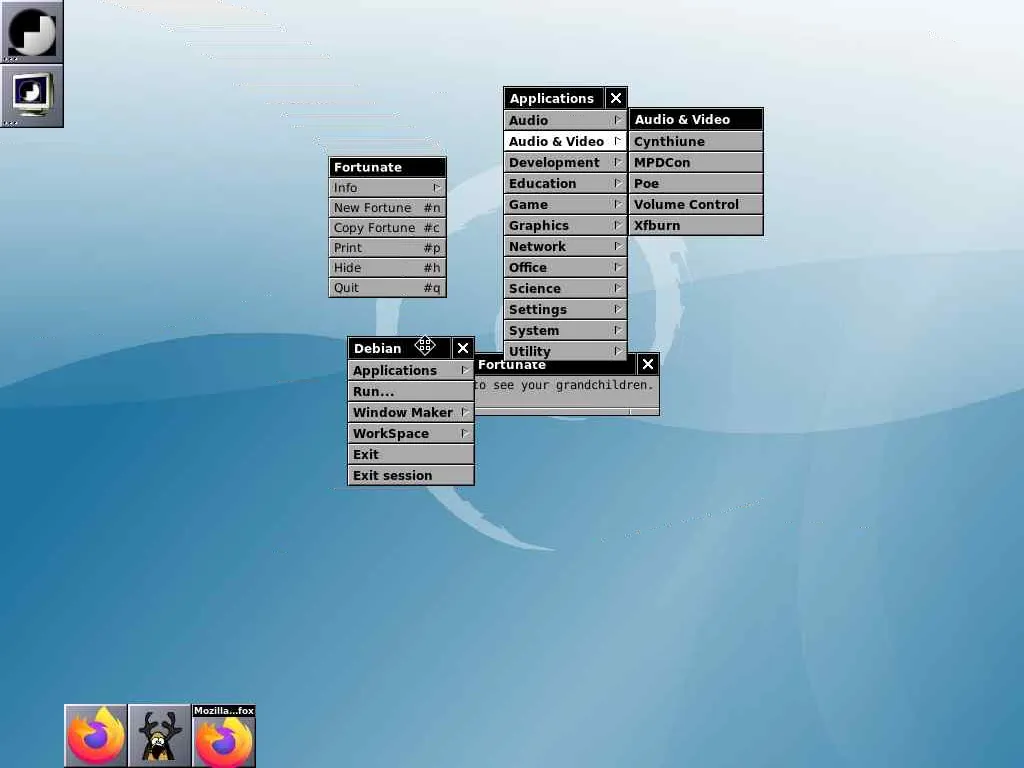Expand Window Maker submenu
This screenshot has width=1024, height=768.
click(411, 412)
